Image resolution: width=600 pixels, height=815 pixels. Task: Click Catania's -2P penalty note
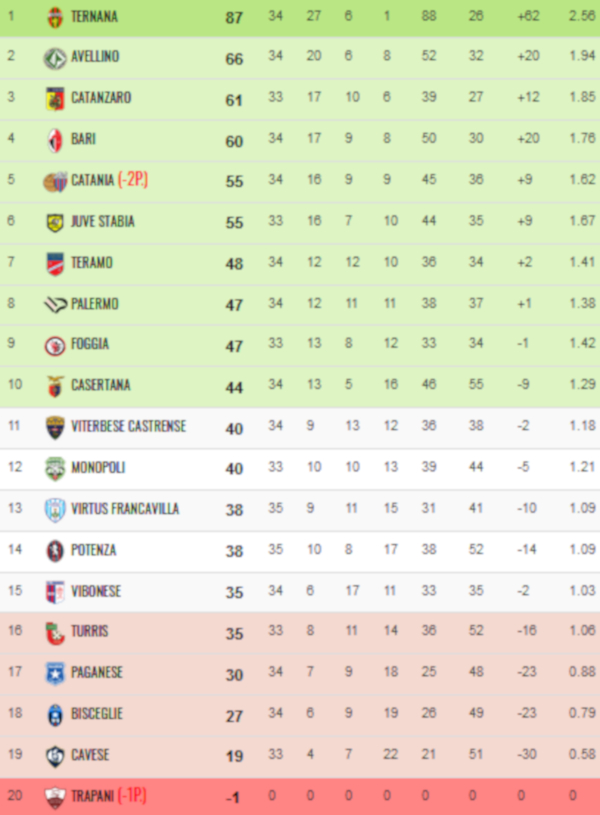click(133, 181)
